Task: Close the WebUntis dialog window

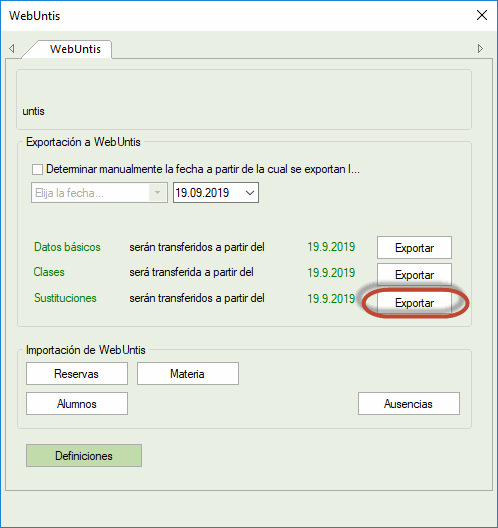Action: click(x=482, y=15)
